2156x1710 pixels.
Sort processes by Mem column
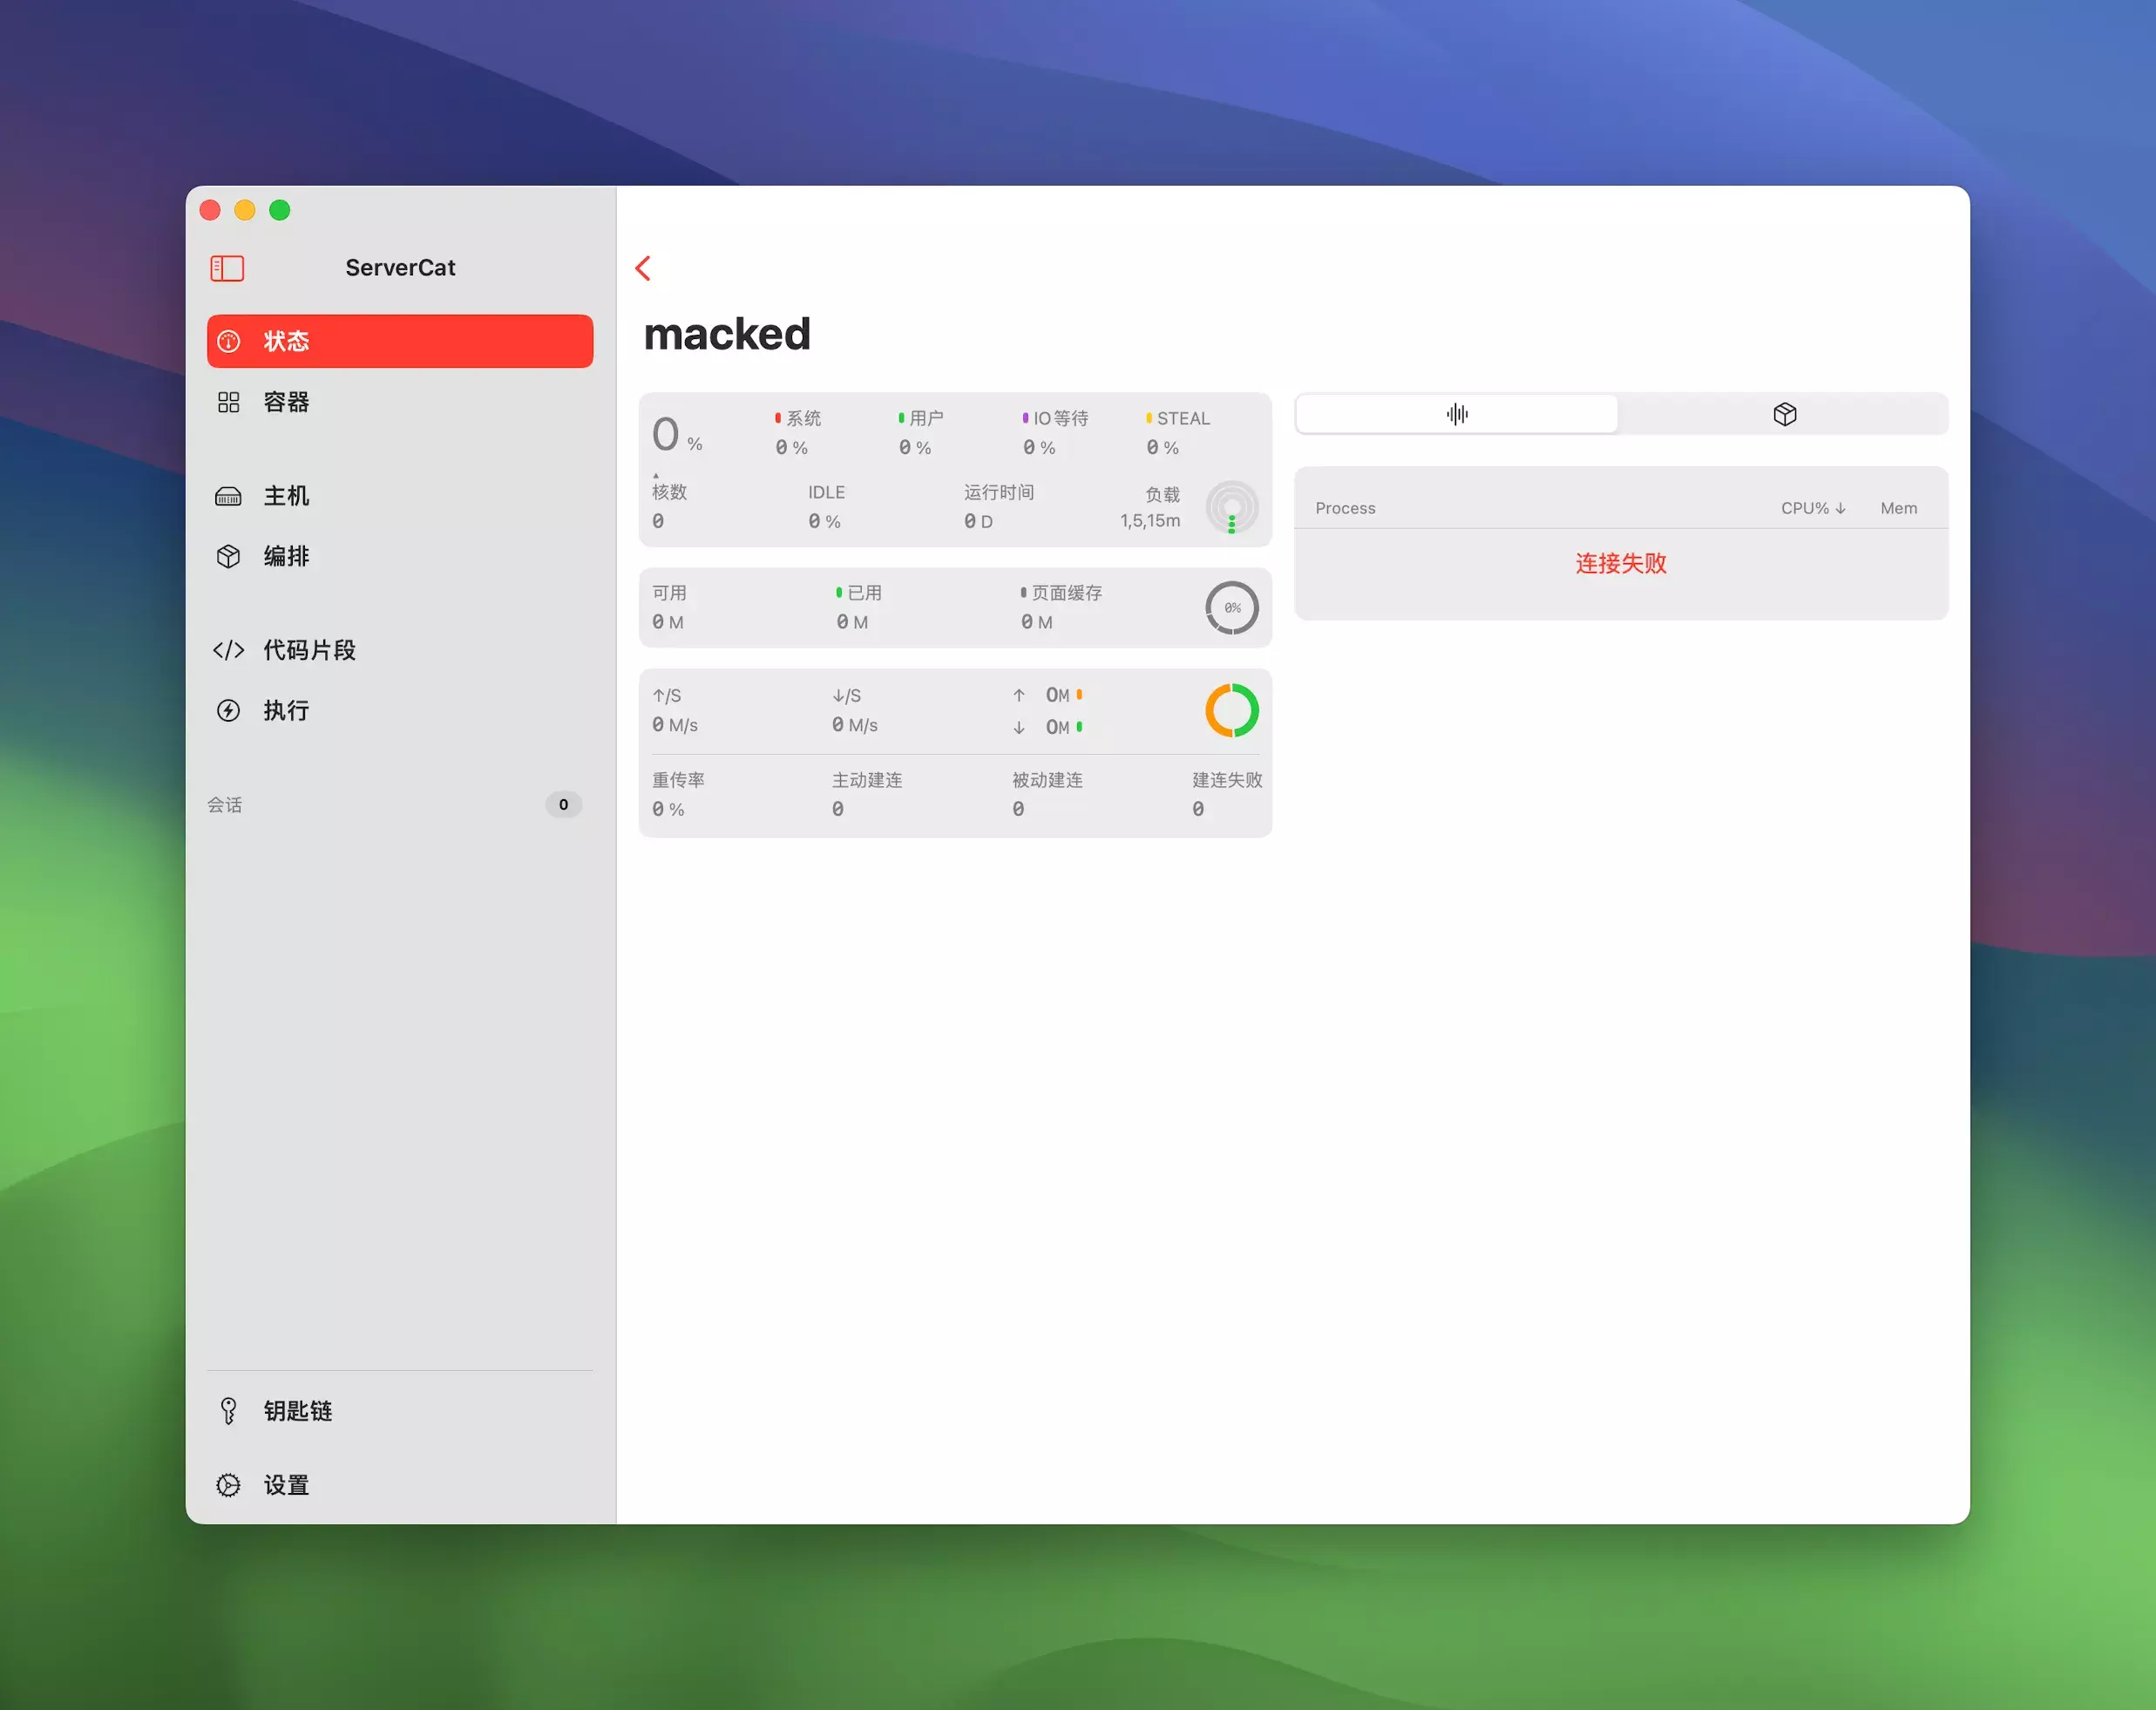coord(1898,508)
